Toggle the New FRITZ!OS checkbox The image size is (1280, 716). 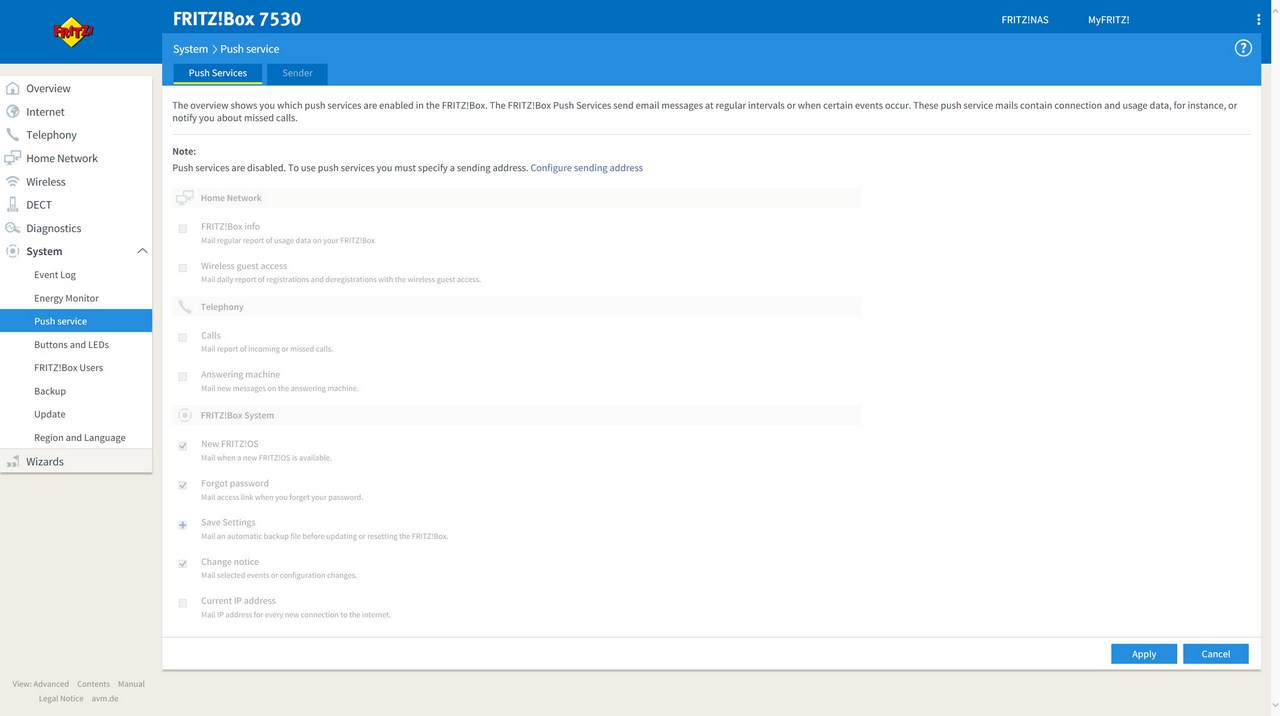[x=183, y=447]
